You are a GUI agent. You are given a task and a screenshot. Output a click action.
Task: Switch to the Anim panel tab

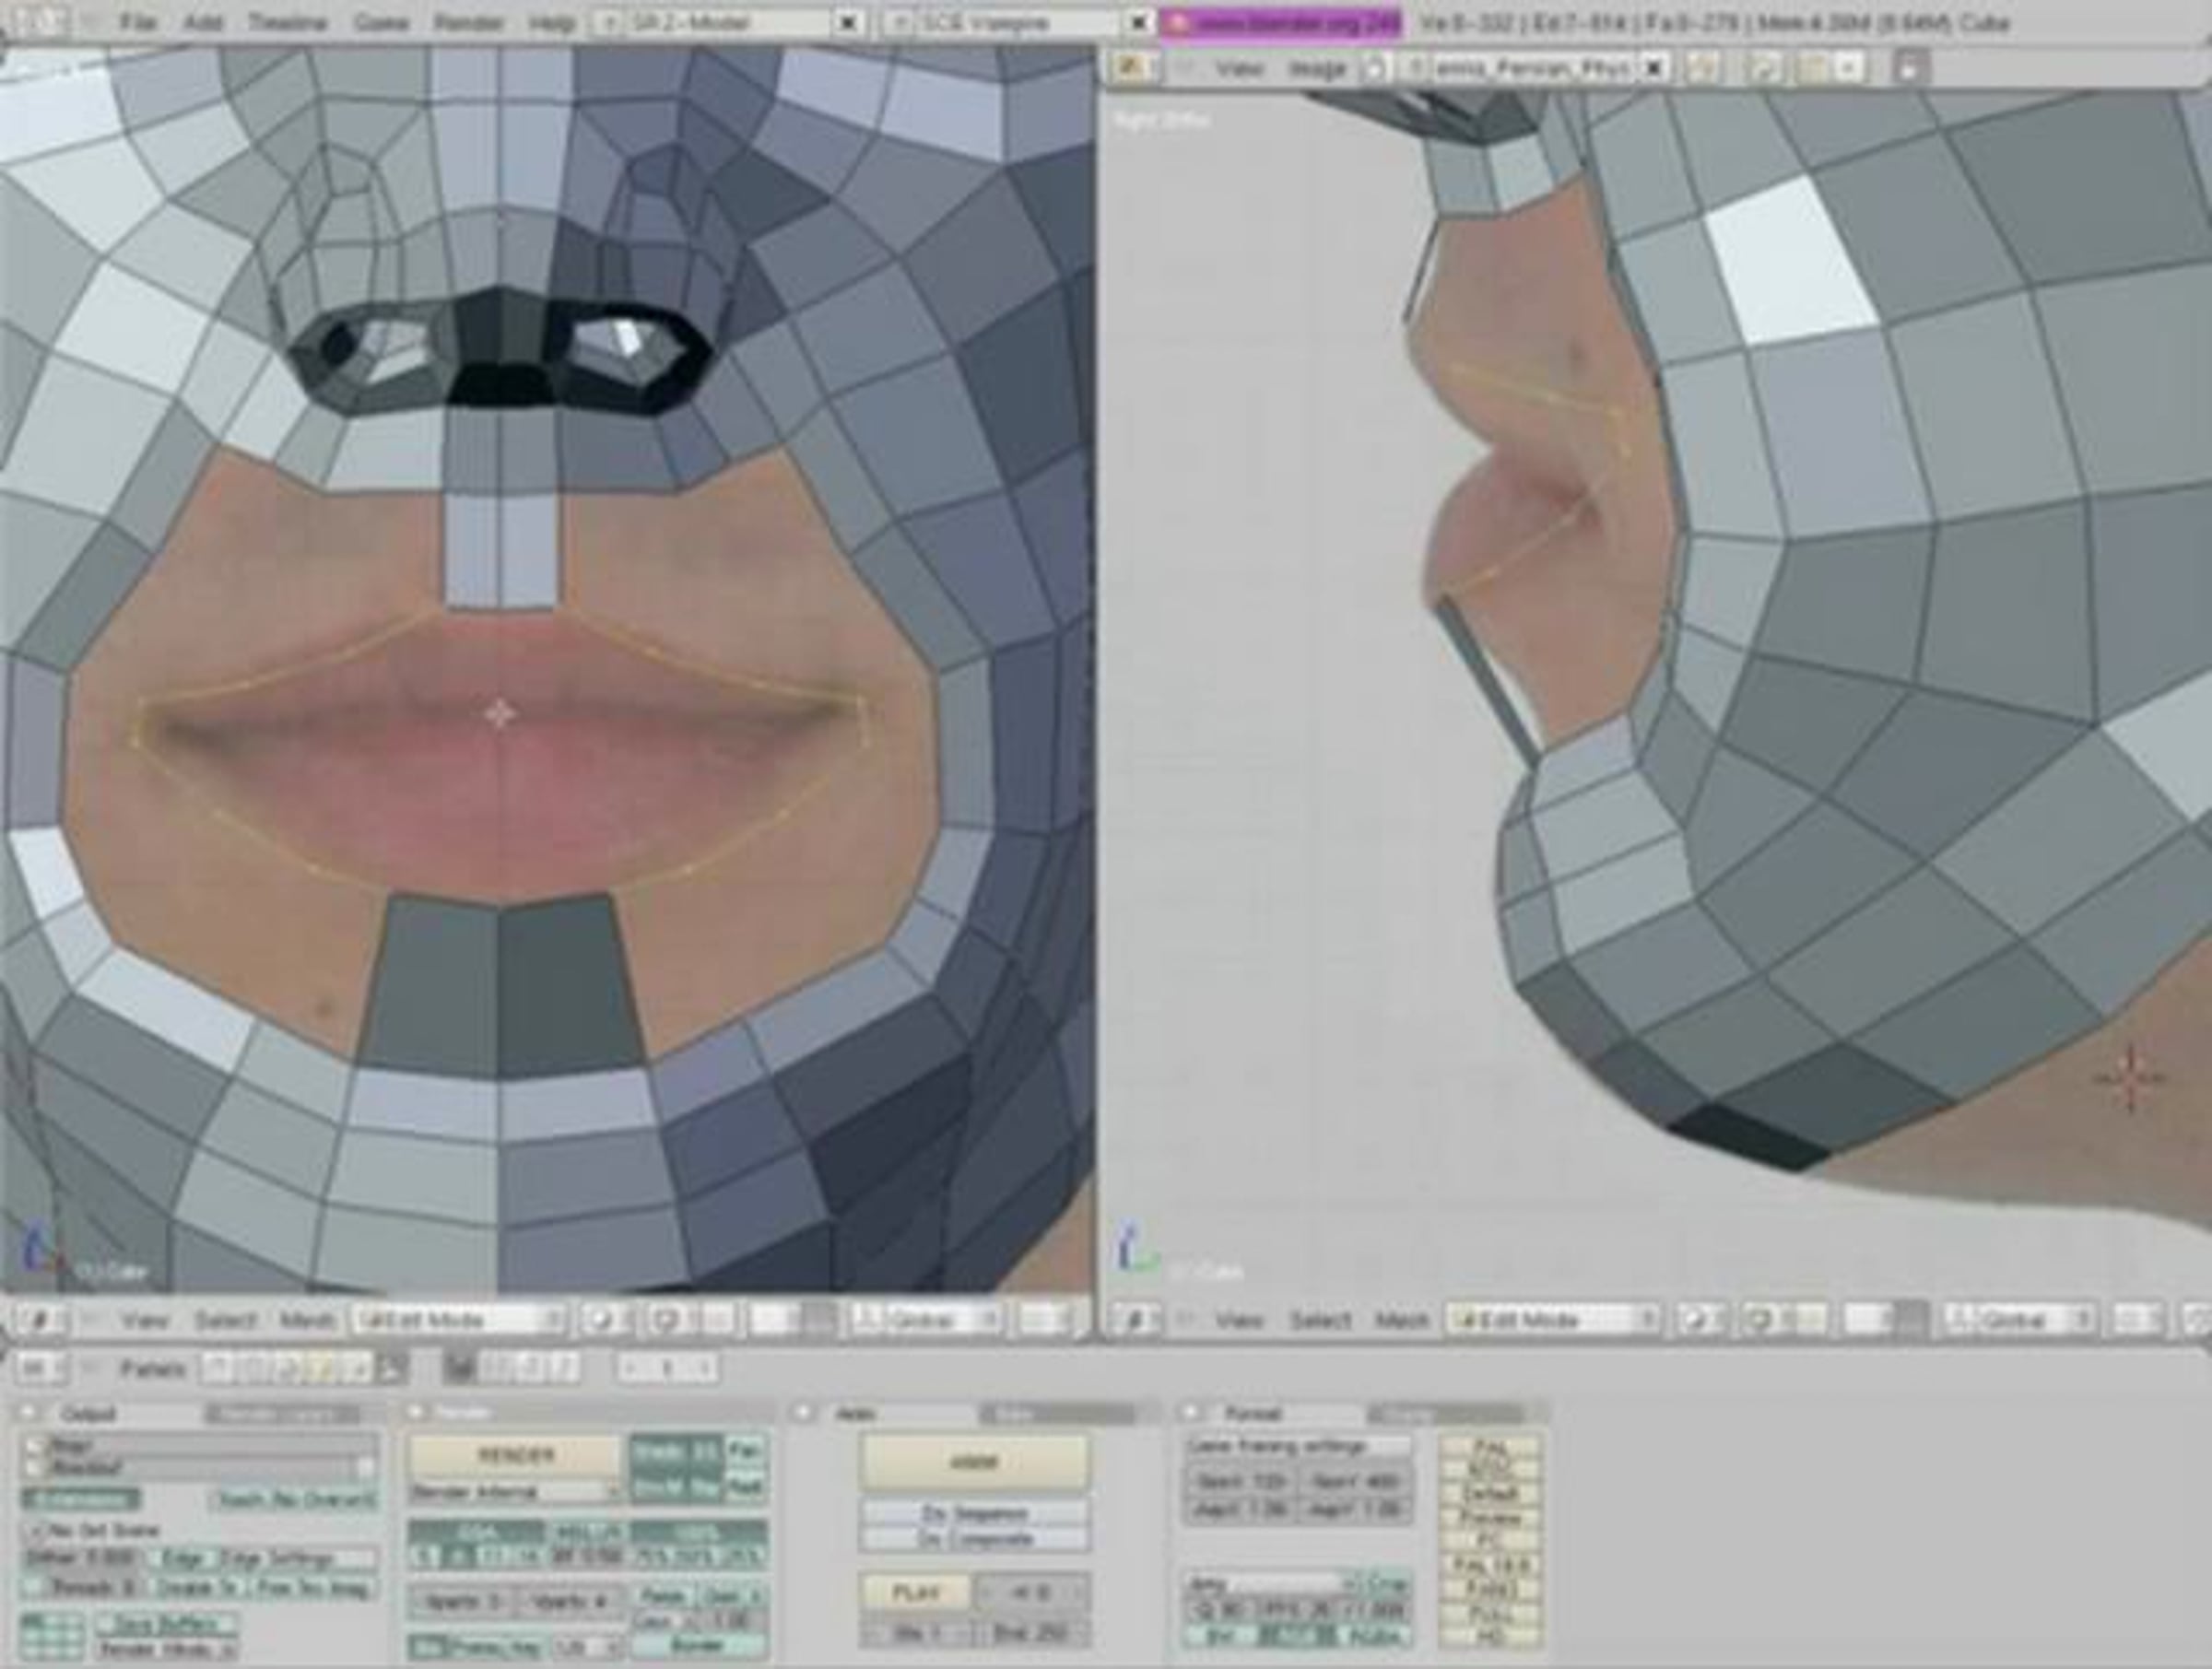tap(855, 1414)
